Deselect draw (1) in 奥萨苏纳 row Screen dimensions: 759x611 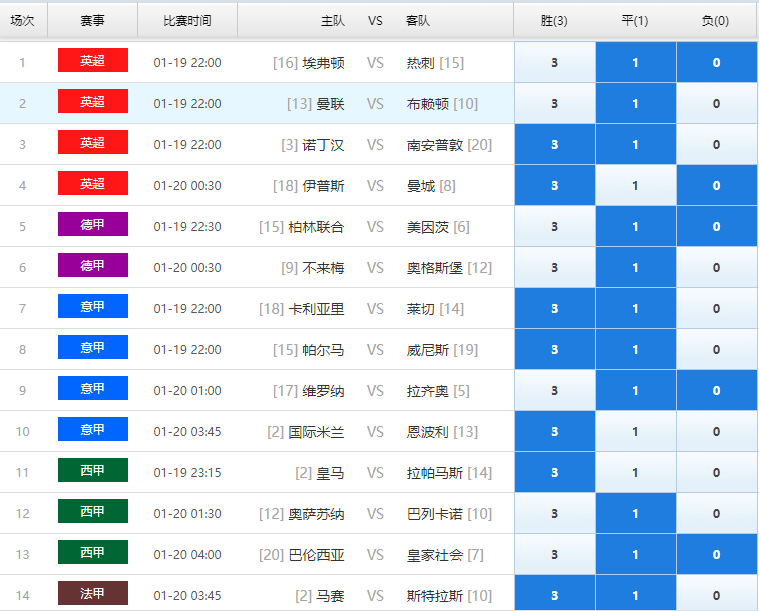coord(636,513)
